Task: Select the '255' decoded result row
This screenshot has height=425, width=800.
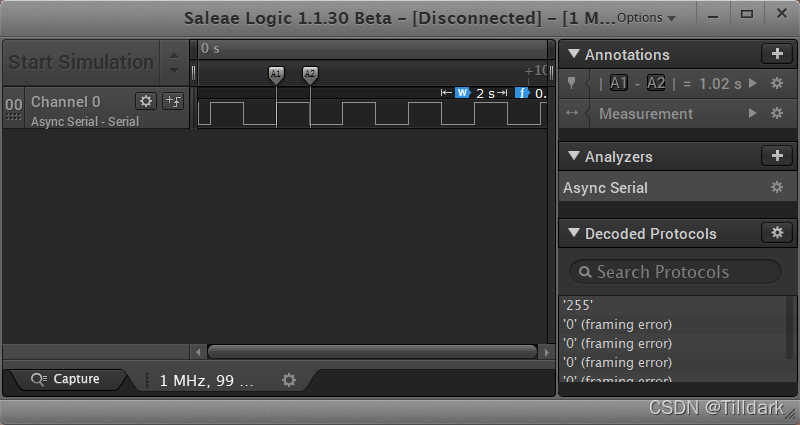Action: pos(673,305)
